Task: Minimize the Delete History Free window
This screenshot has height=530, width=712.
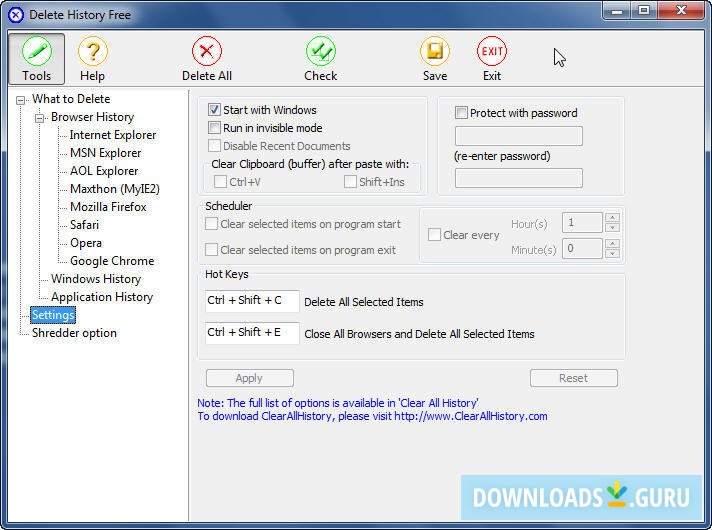Action: 617,10
